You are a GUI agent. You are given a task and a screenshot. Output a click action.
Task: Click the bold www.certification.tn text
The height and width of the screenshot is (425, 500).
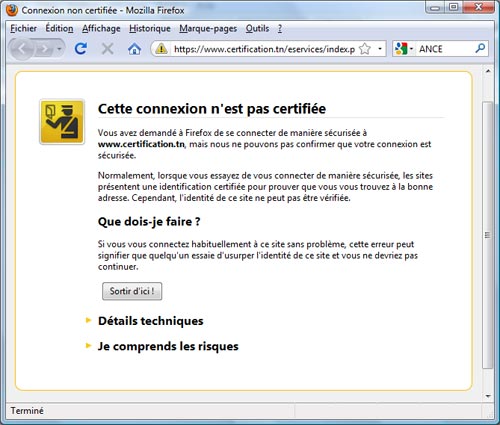click(141, 144)
